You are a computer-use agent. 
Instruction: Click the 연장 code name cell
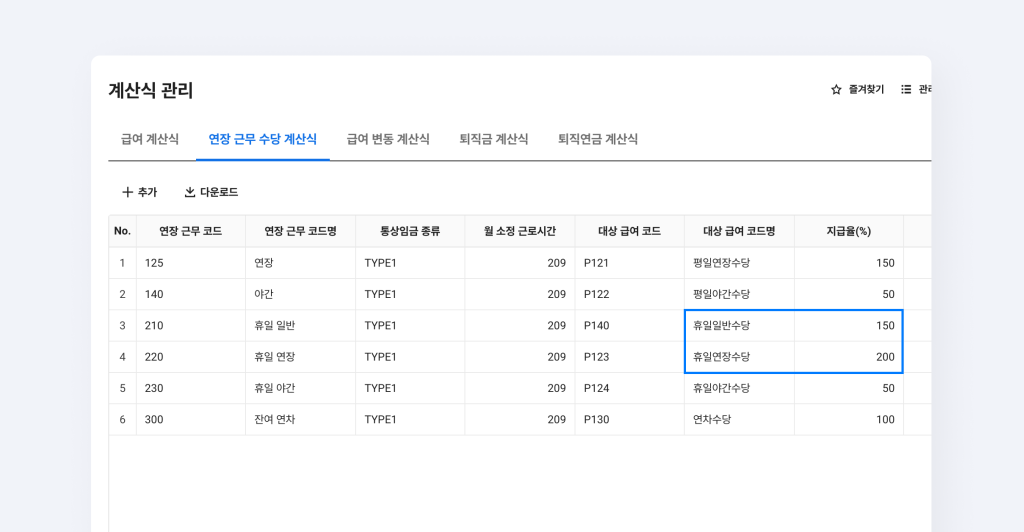300,263
